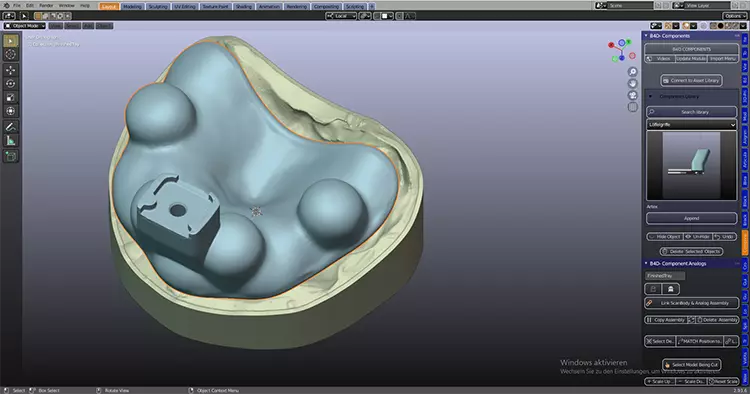Click the Reset Scale button
The width and height of the screenshot is (750, 394).
tap(723, 381)
